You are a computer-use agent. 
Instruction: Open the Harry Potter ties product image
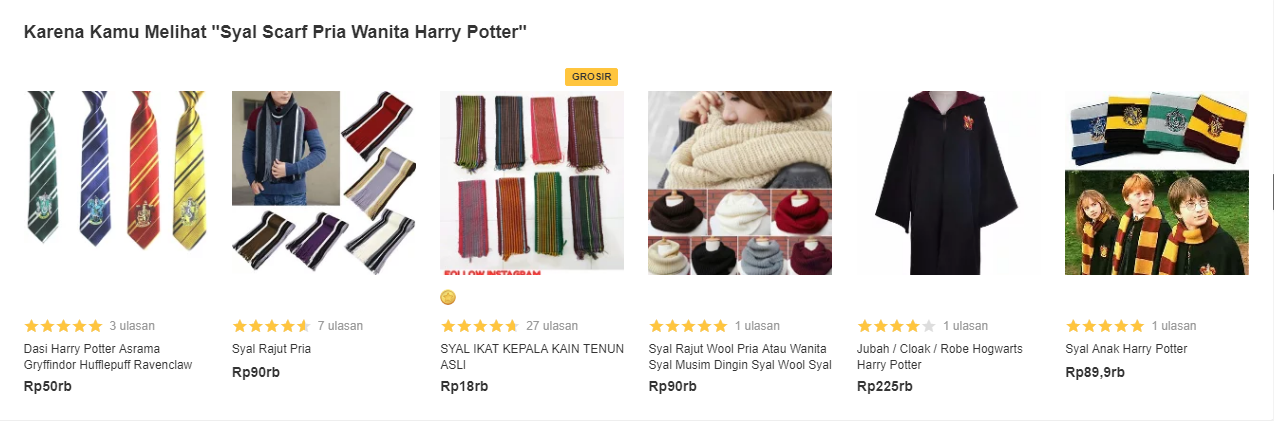click(115, 182)
